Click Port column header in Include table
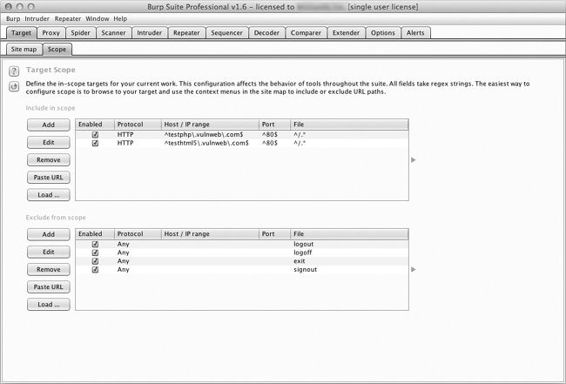The height and width of the screenshot is (384, 566). (x=274, y=125)
